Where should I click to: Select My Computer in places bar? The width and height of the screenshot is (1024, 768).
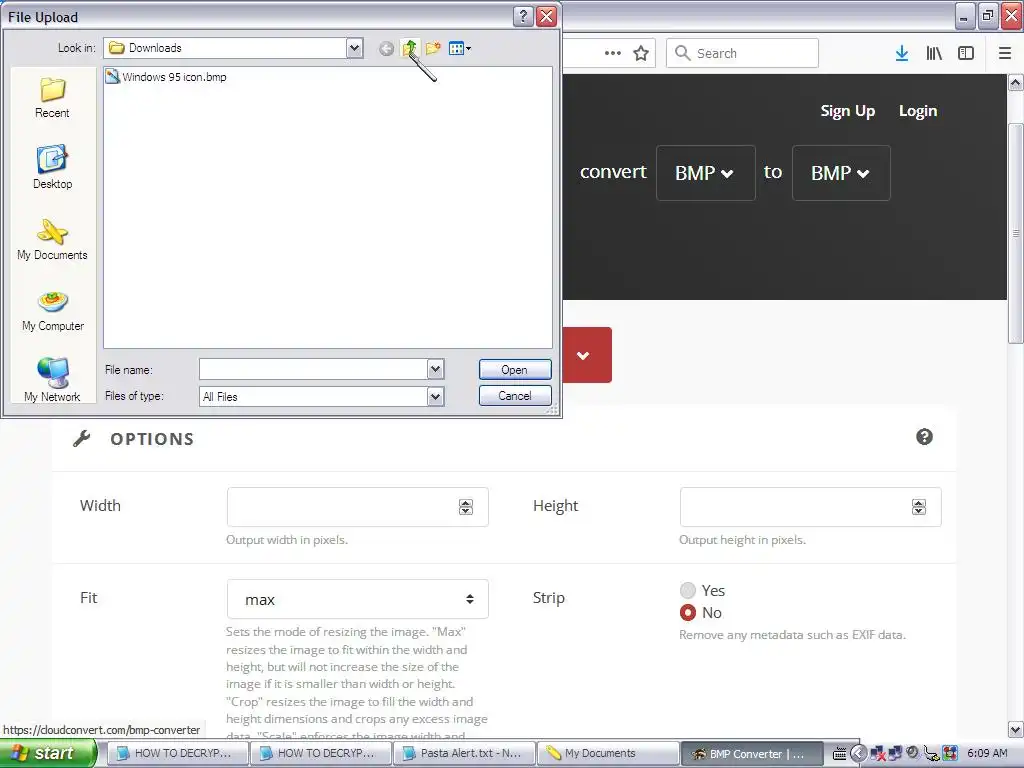point(52,311)
